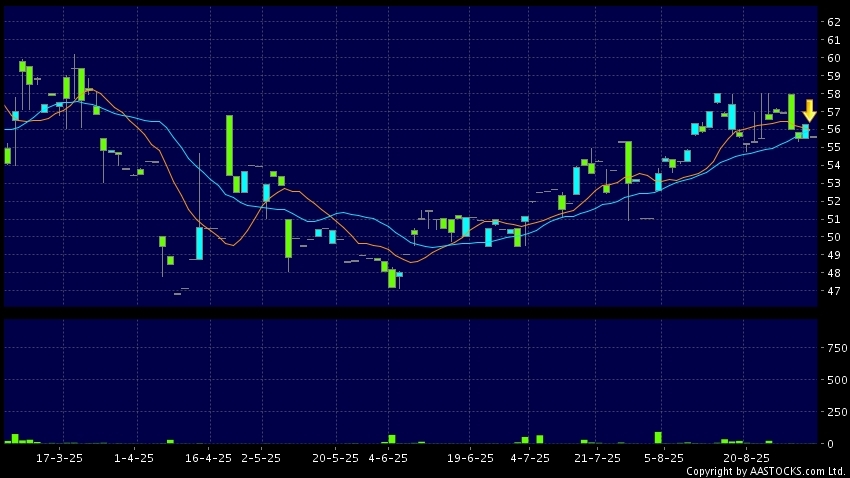Click price axis label 53
This screenshot has width=850, height=478.
coord(834,183)
